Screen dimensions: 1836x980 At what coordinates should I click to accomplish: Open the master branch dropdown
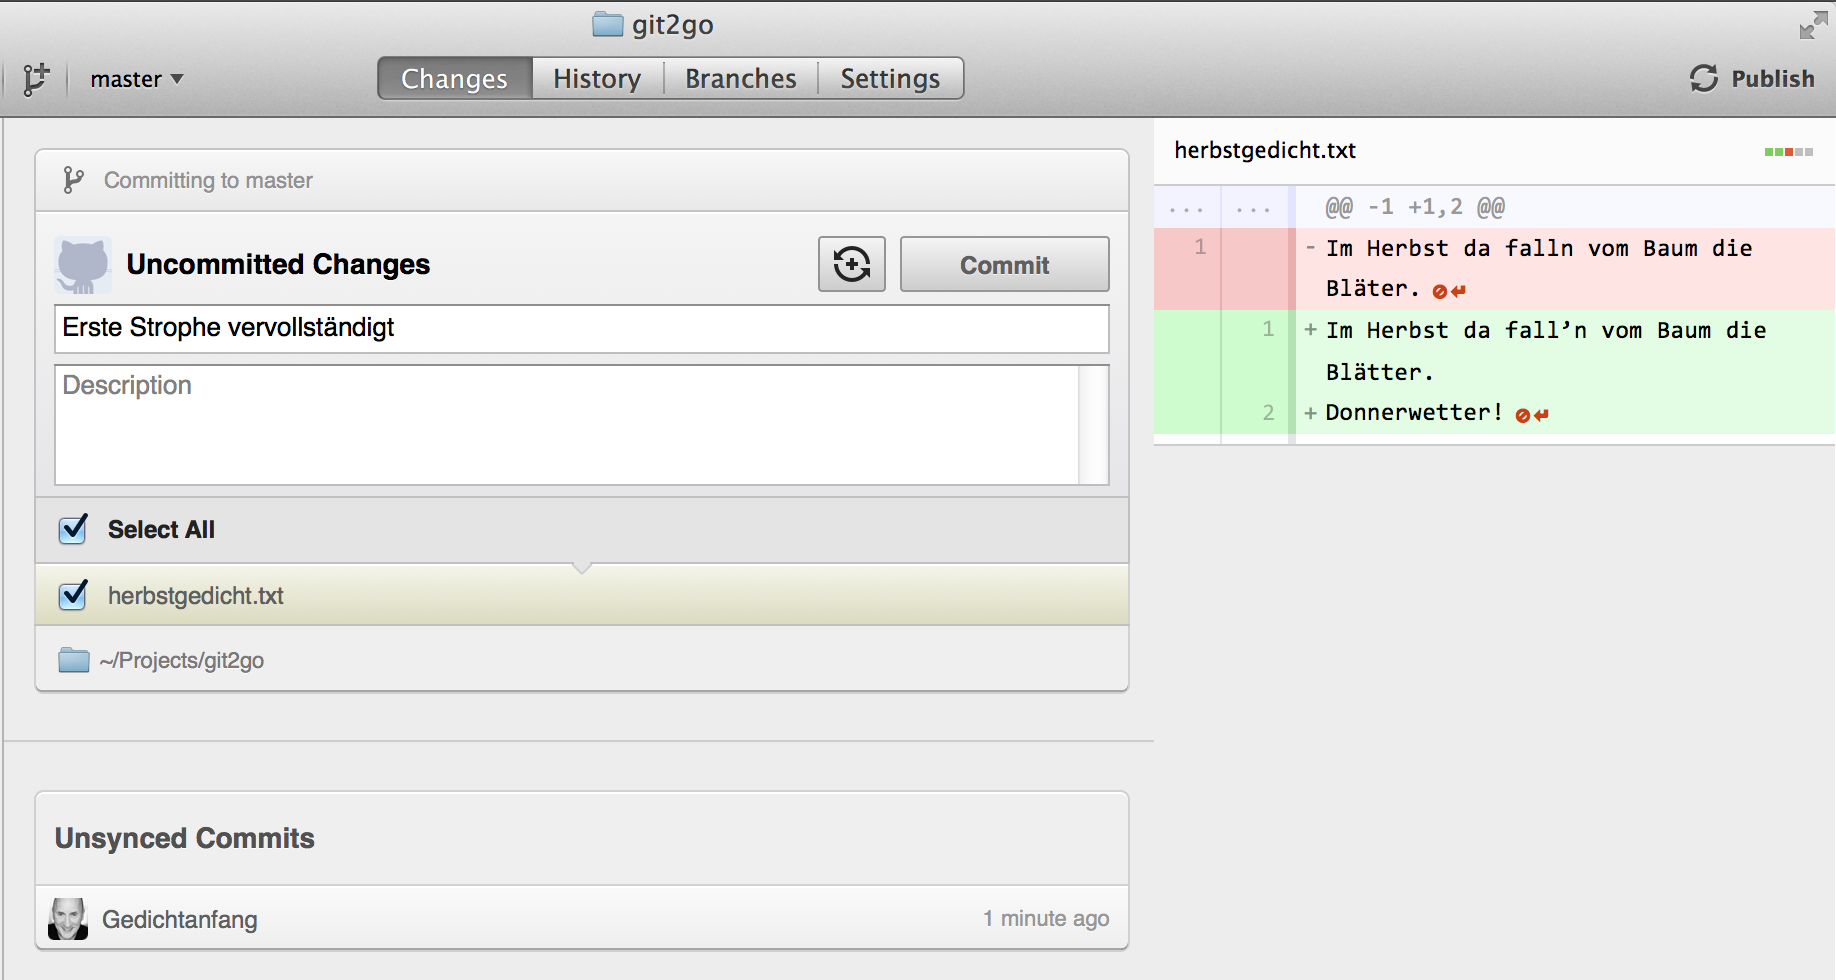click(x=136, y=79)
